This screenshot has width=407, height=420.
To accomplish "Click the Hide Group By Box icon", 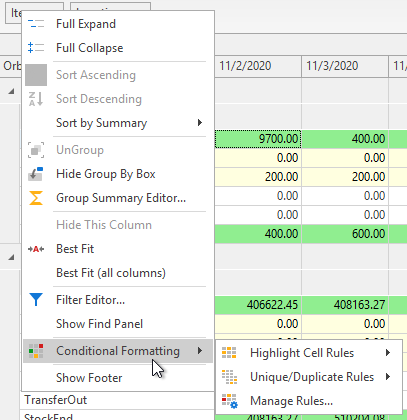I will click(36, 174).
